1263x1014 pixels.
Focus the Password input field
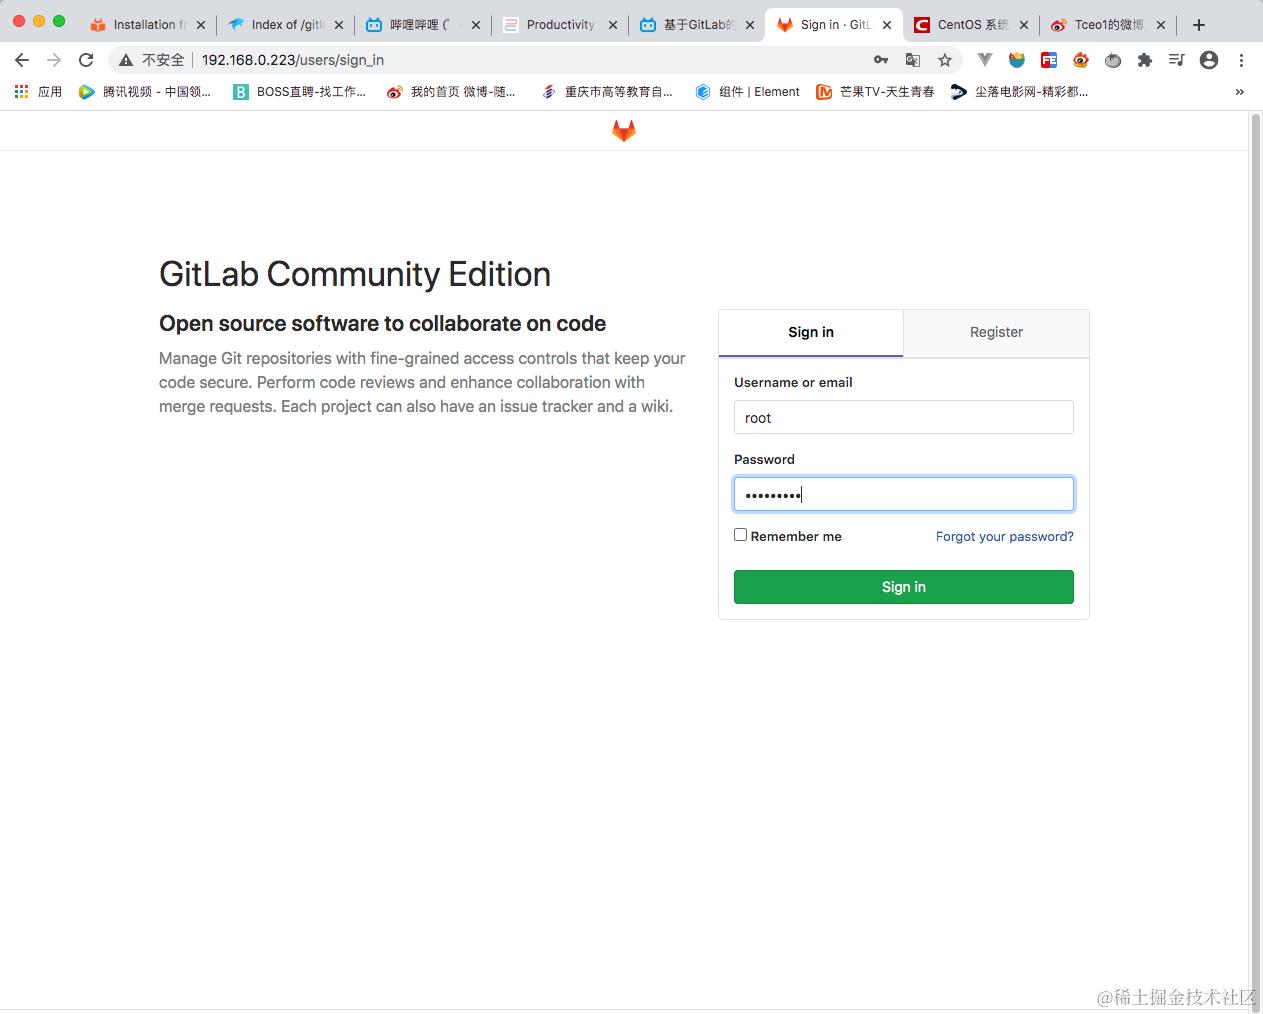(x=904, y=494)
